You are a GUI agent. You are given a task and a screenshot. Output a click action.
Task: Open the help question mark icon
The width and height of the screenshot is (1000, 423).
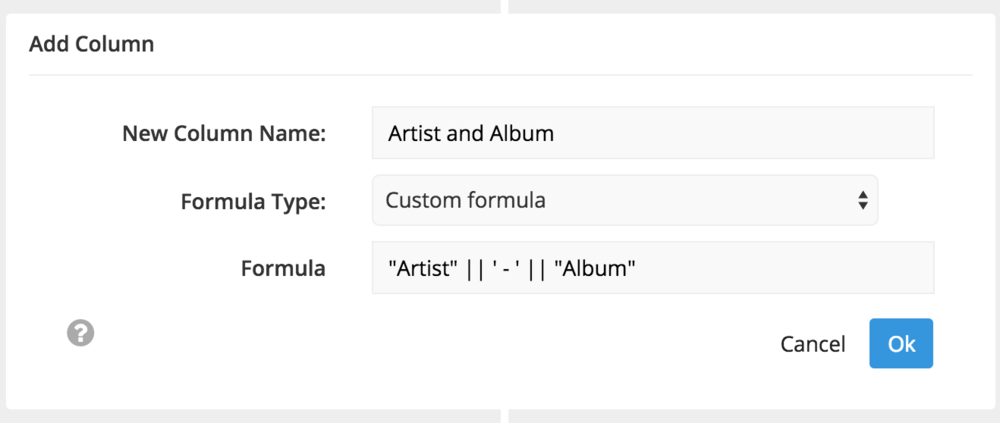click(x=81, y=333)
